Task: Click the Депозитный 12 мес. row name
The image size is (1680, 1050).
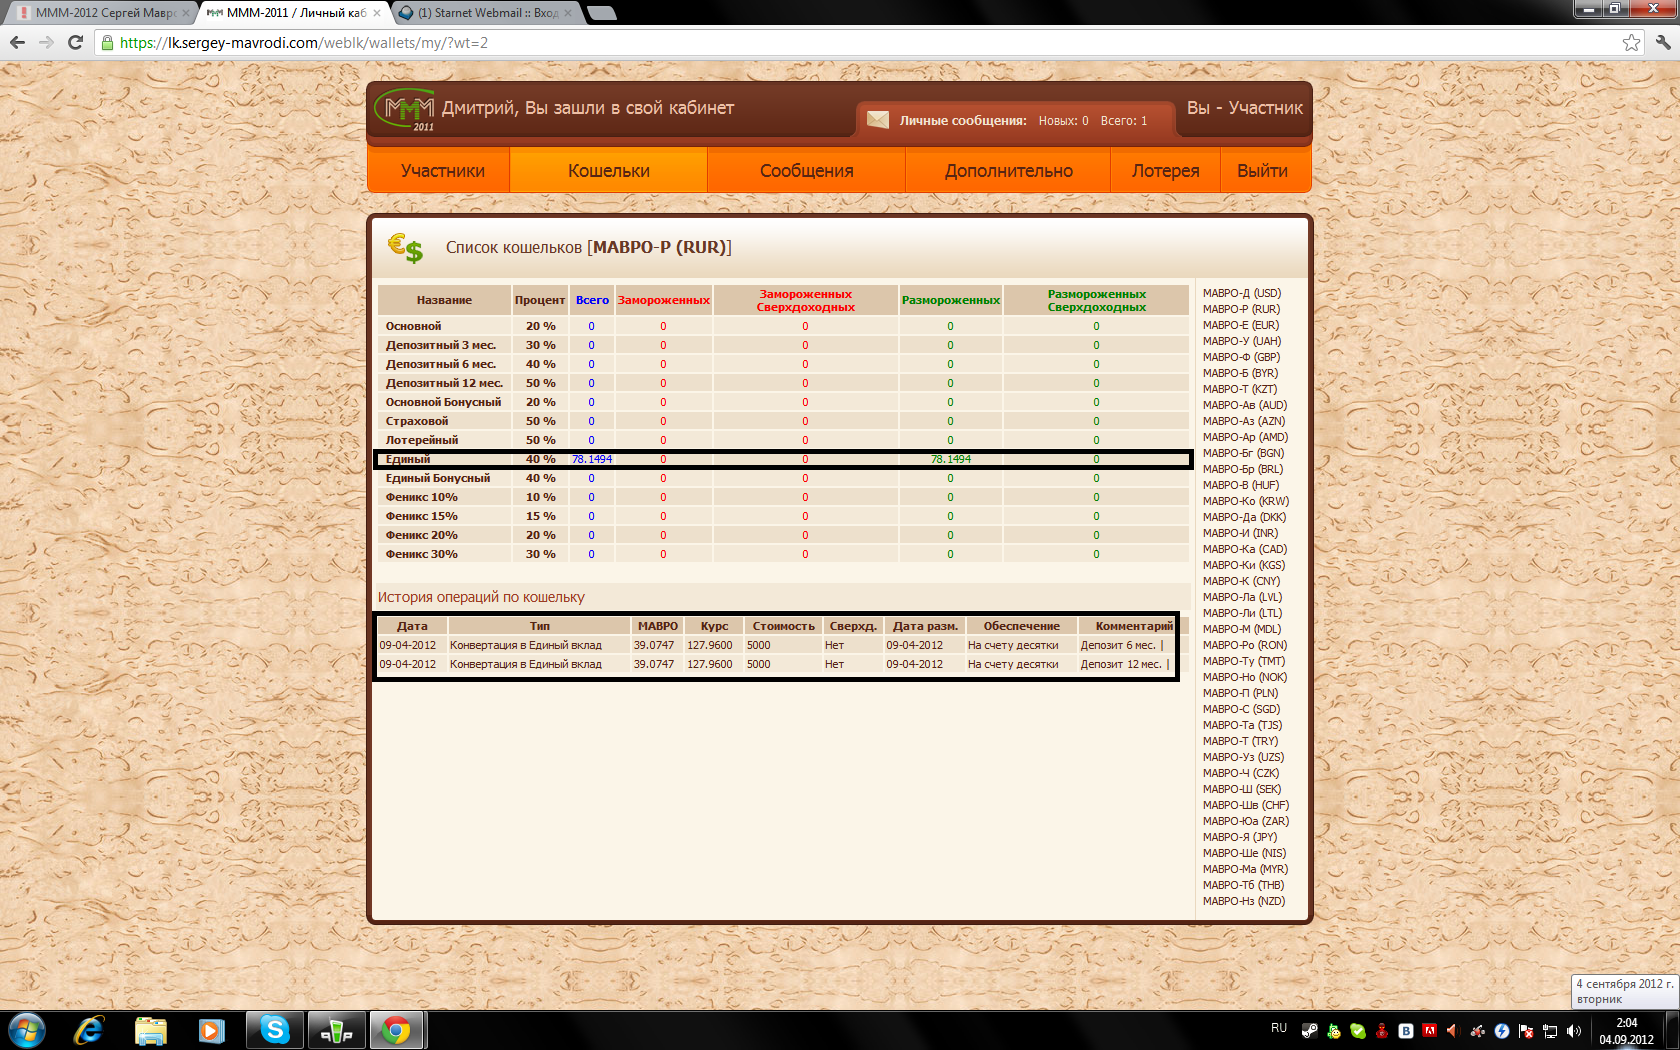Action: 444,383
